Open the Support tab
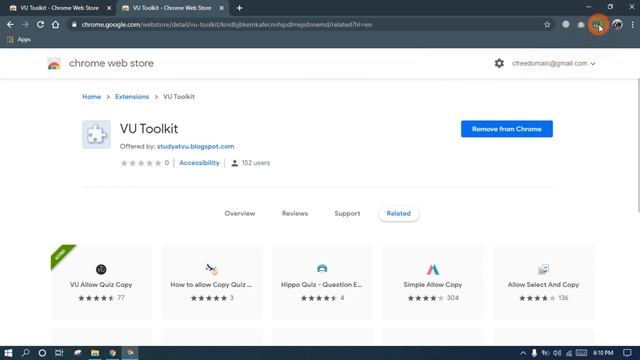 (x=347, y=213)
